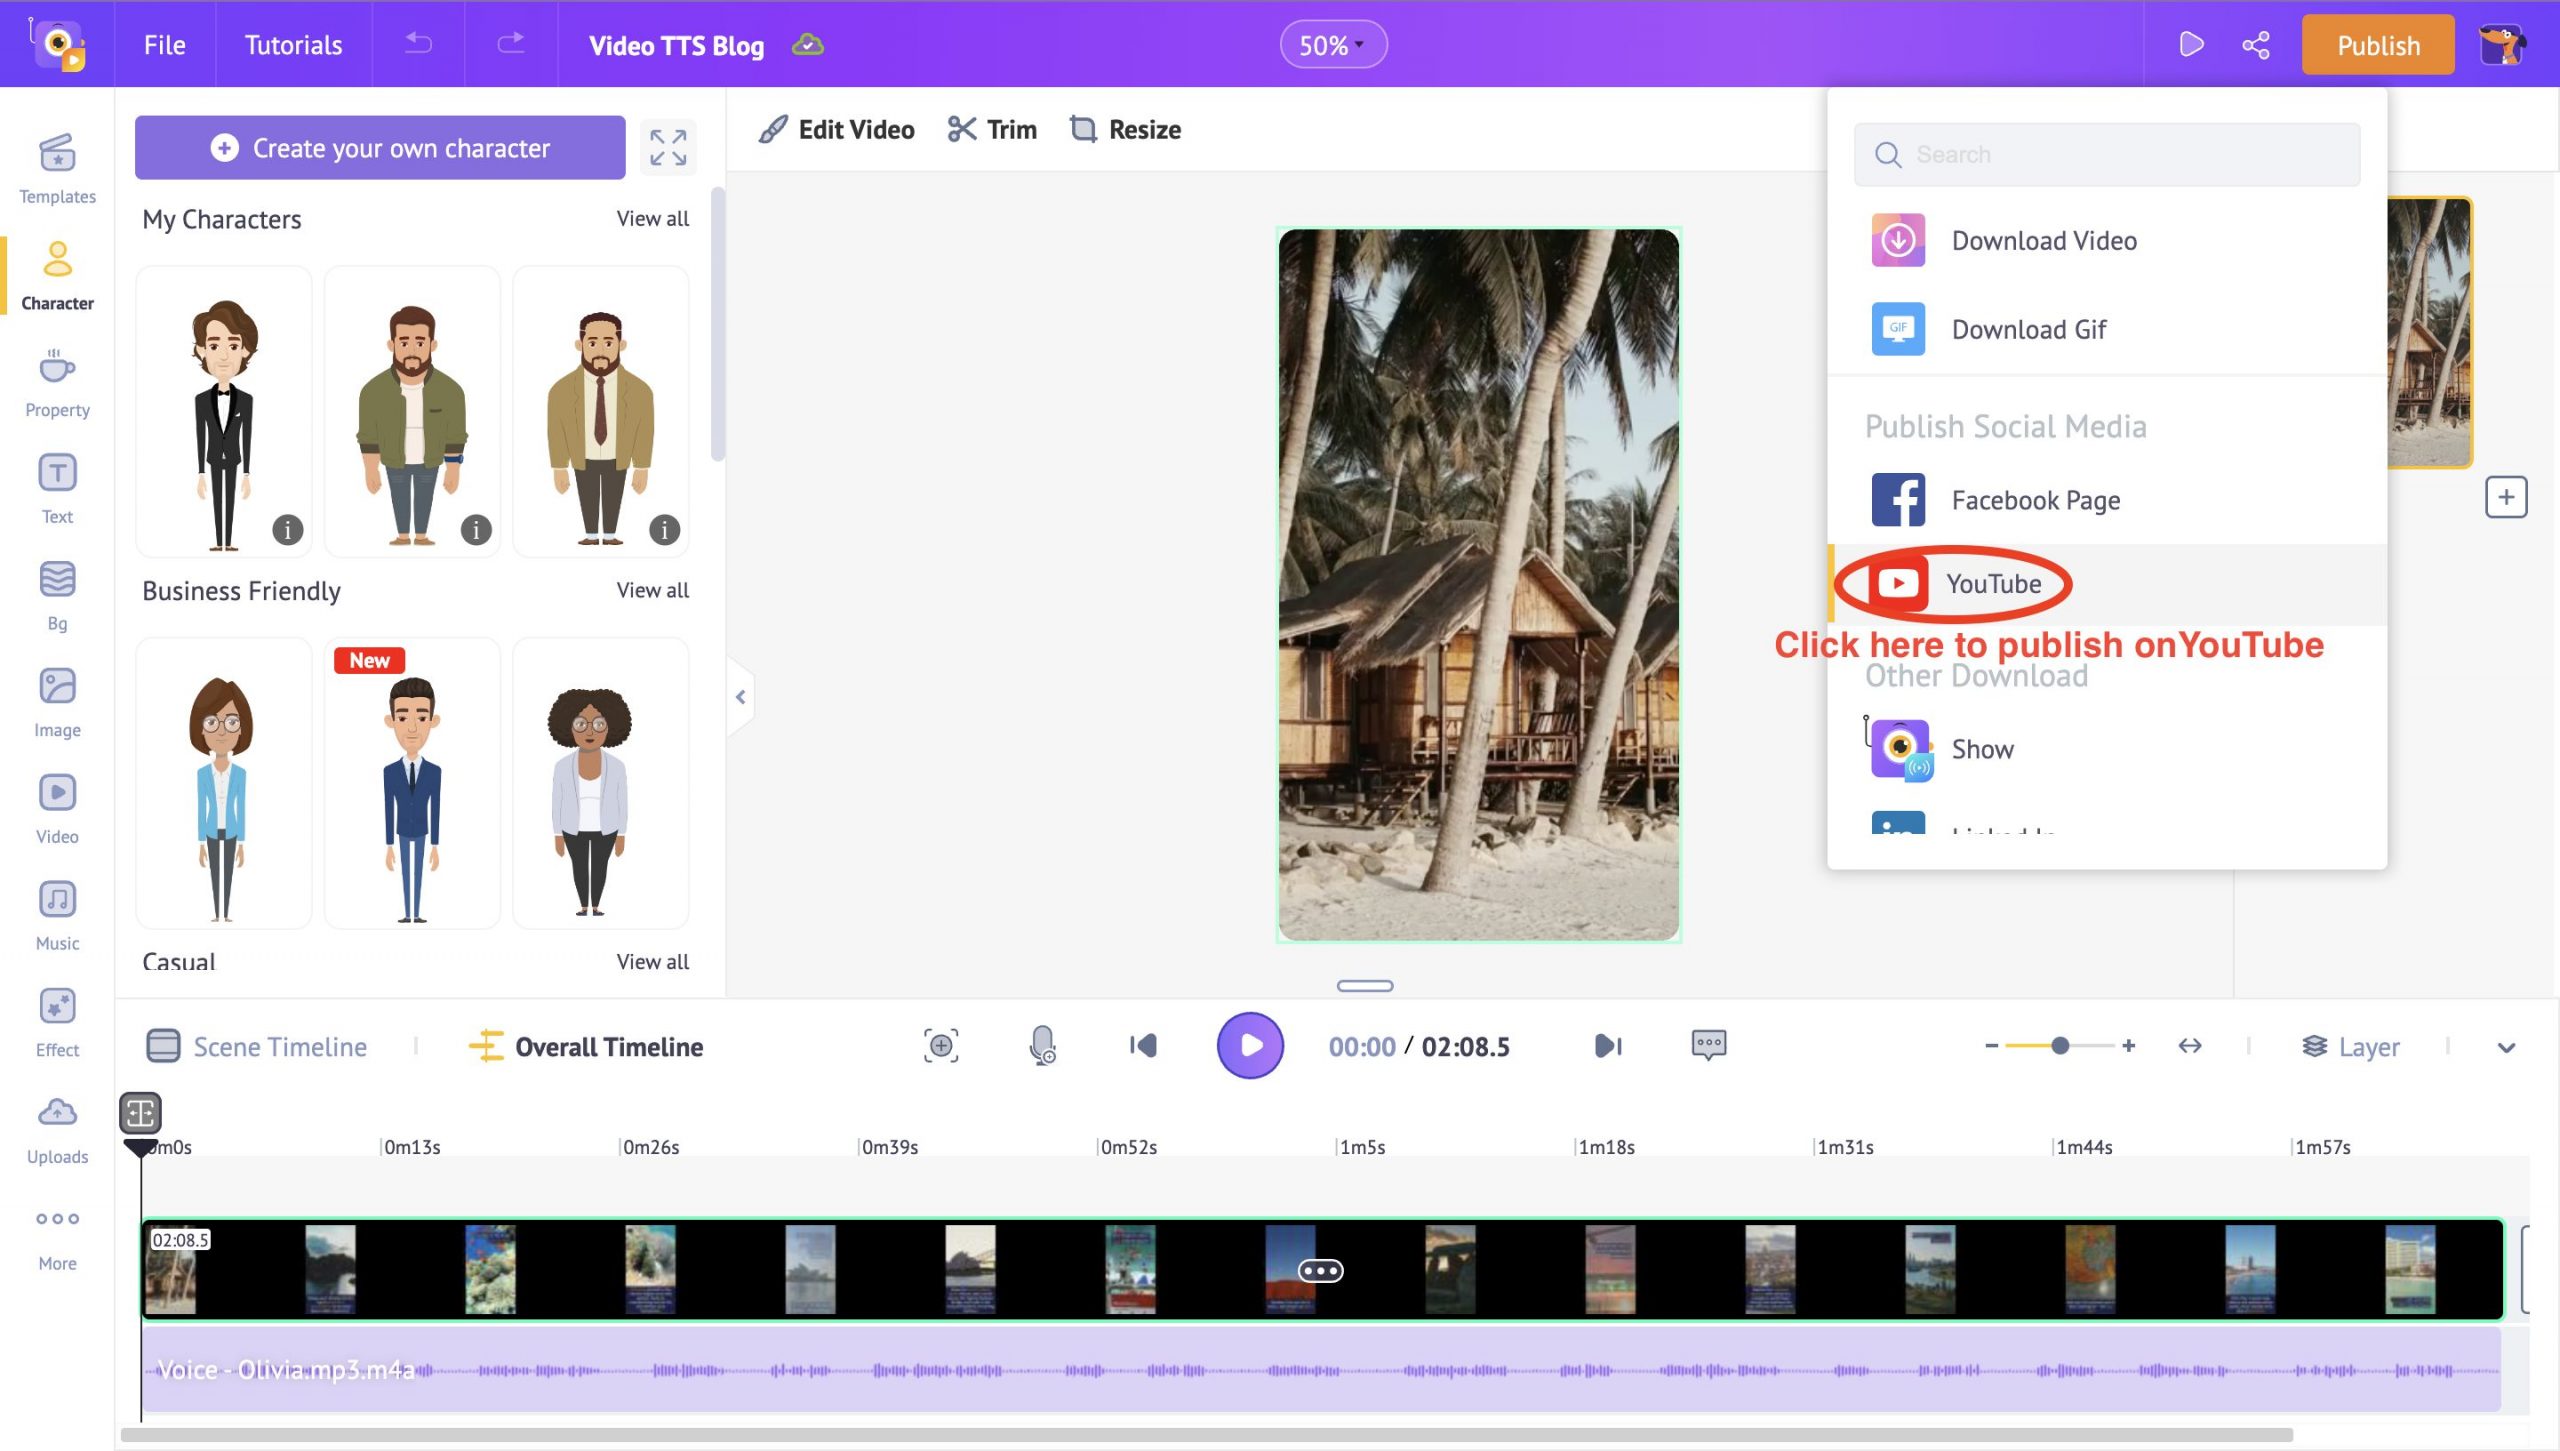
Task: Click the Animaker home logo
Action: 57,44
